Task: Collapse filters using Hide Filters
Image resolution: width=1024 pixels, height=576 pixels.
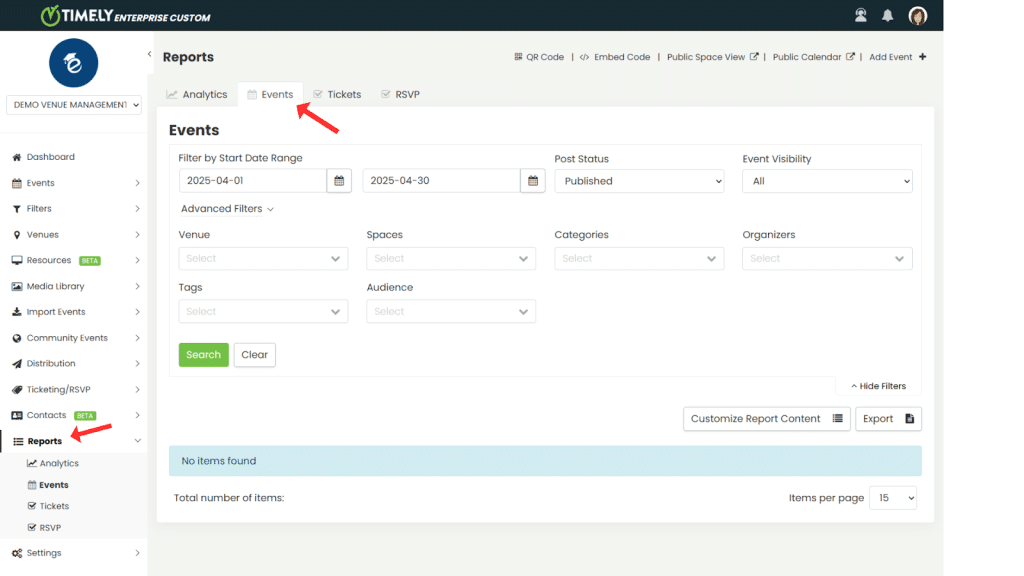Action: (x=877, y=385)
